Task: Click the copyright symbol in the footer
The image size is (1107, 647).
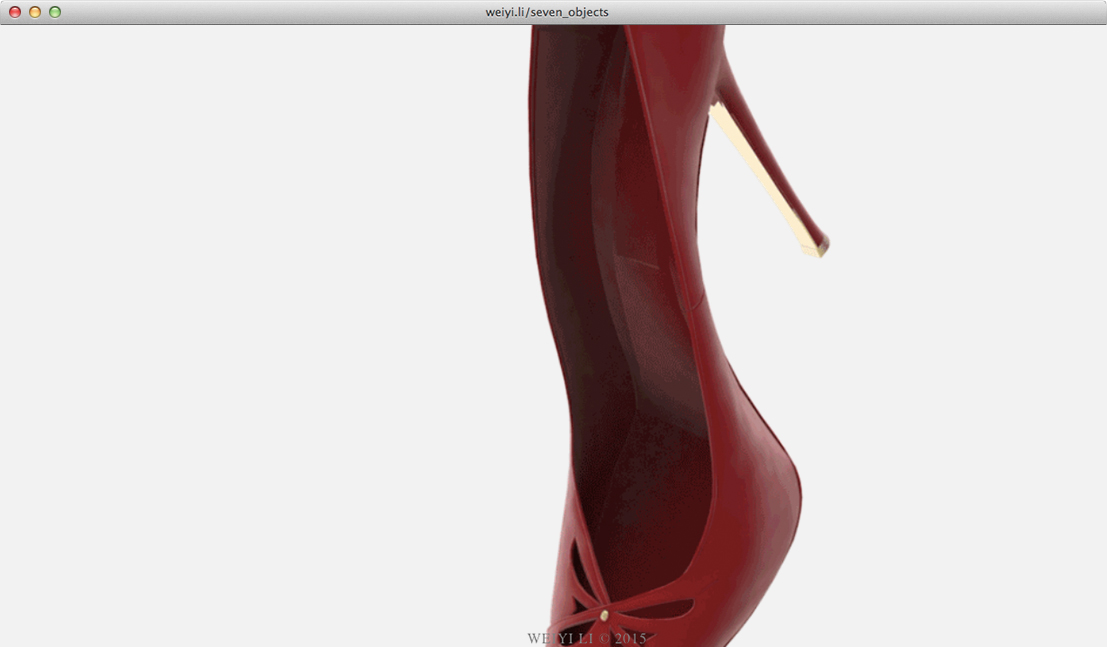Action: pyautogui.click(x=604, y=638)
